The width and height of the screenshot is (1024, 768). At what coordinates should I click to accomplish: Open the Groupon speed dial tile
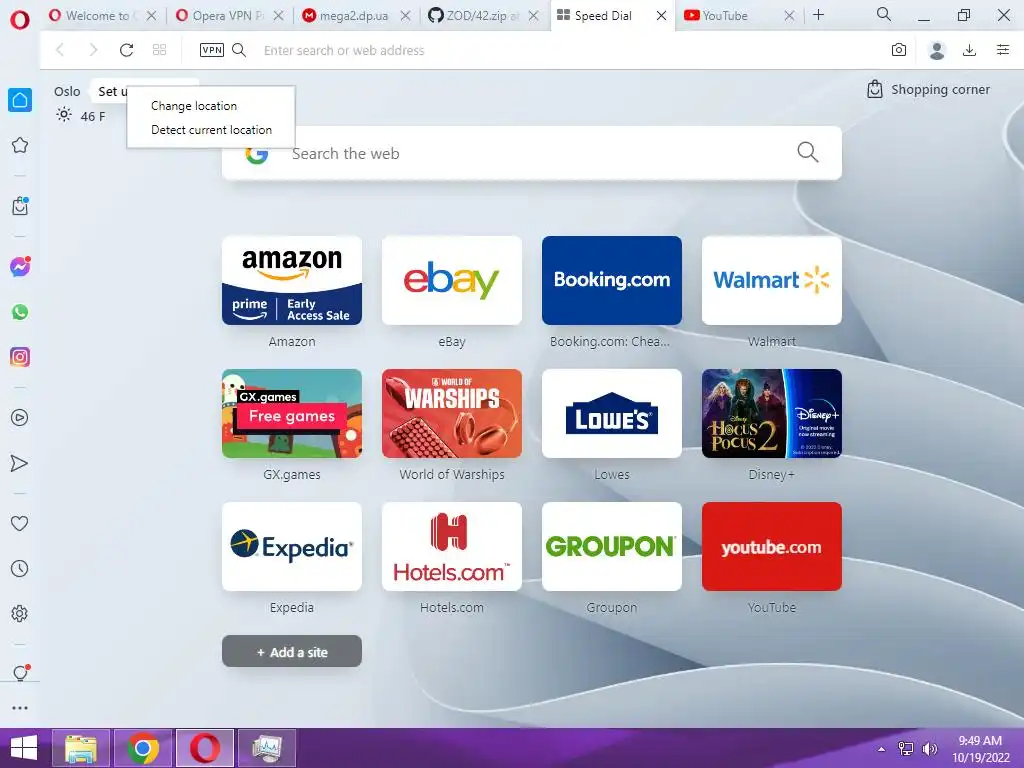[x=612, y=547]
